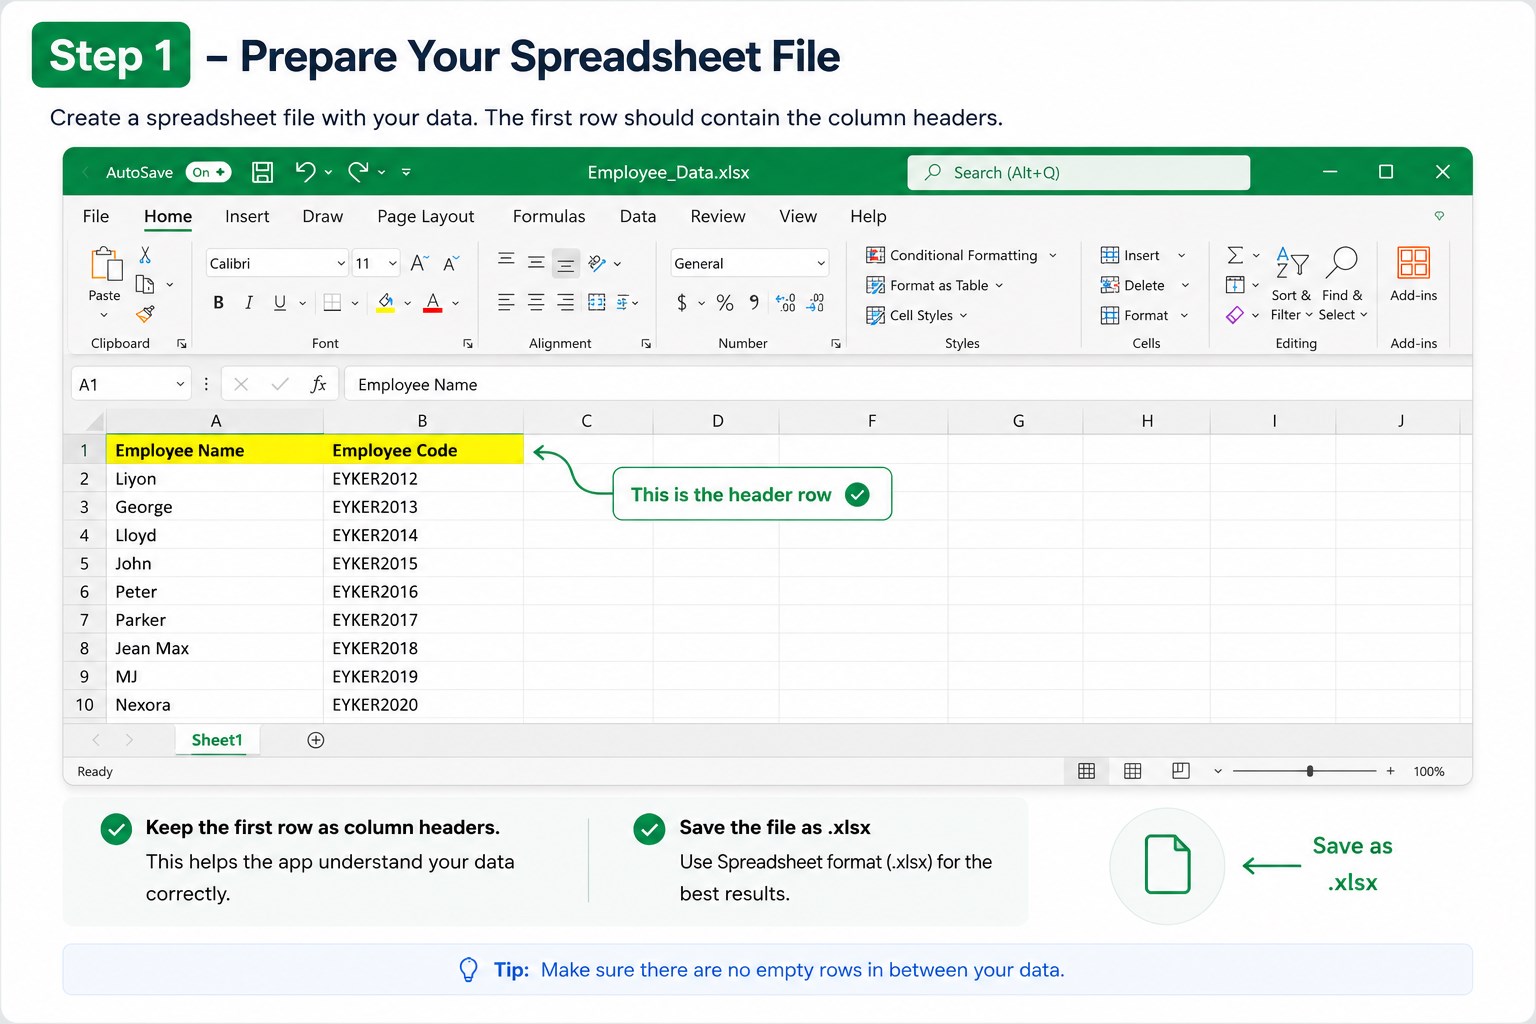The image size is (1536, 1024).
Task: Click the Font Color letter A icon
Action: pyautogui.click(x=432, y=303)
